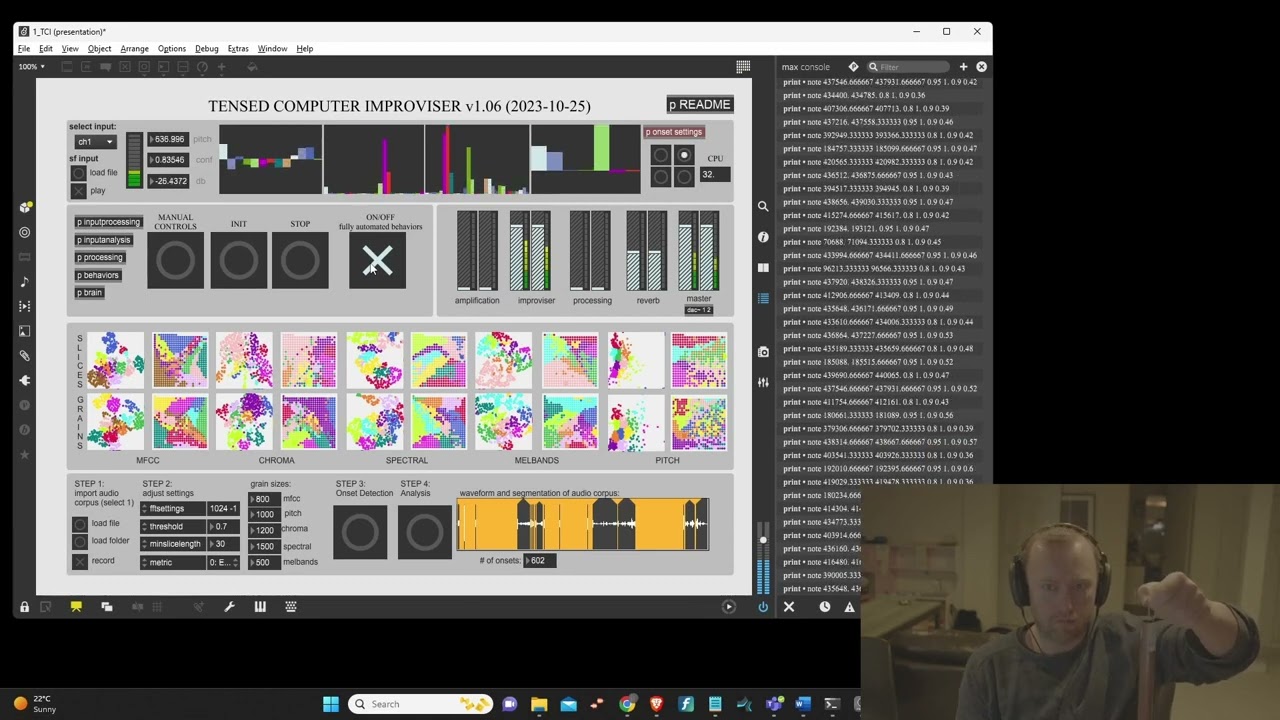Toggle the yellow presentation mode icon

coord(76,606)
